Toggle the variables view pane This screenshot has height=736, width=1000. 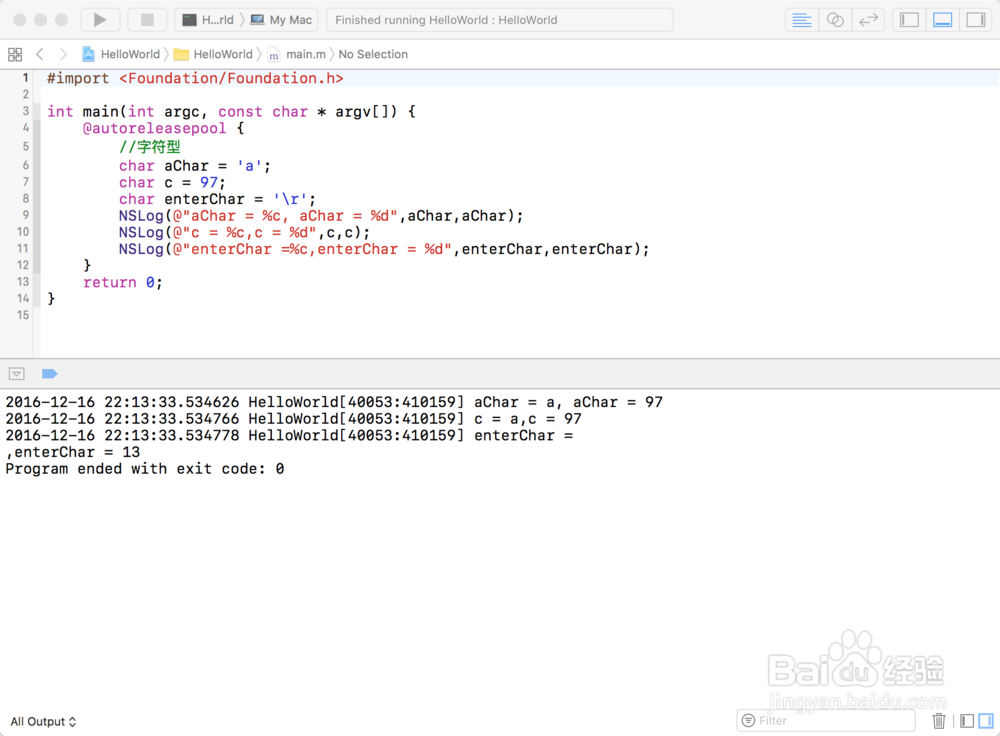(967, 721)
